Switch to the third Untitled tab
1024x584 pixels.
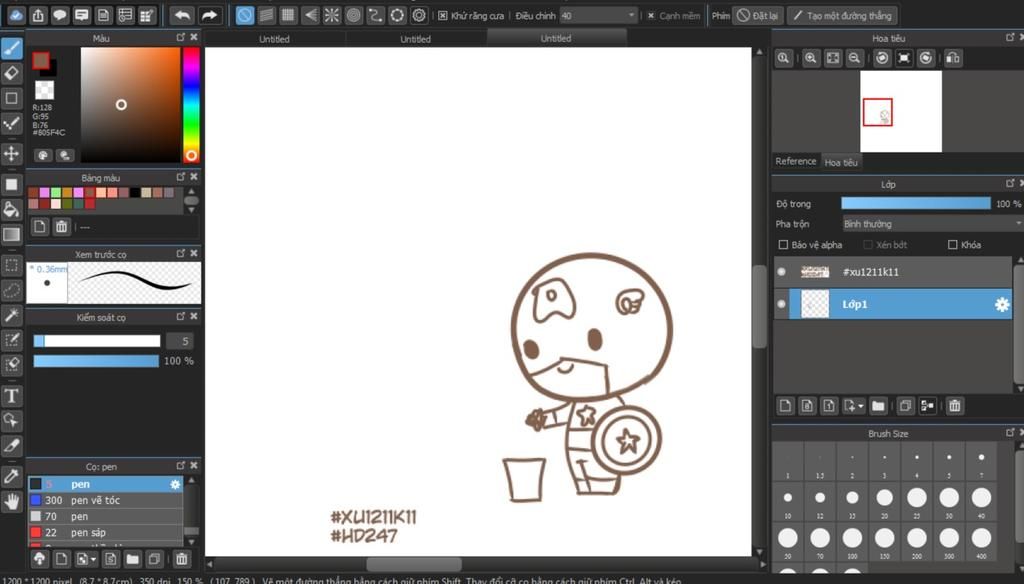tap(556, 38)
